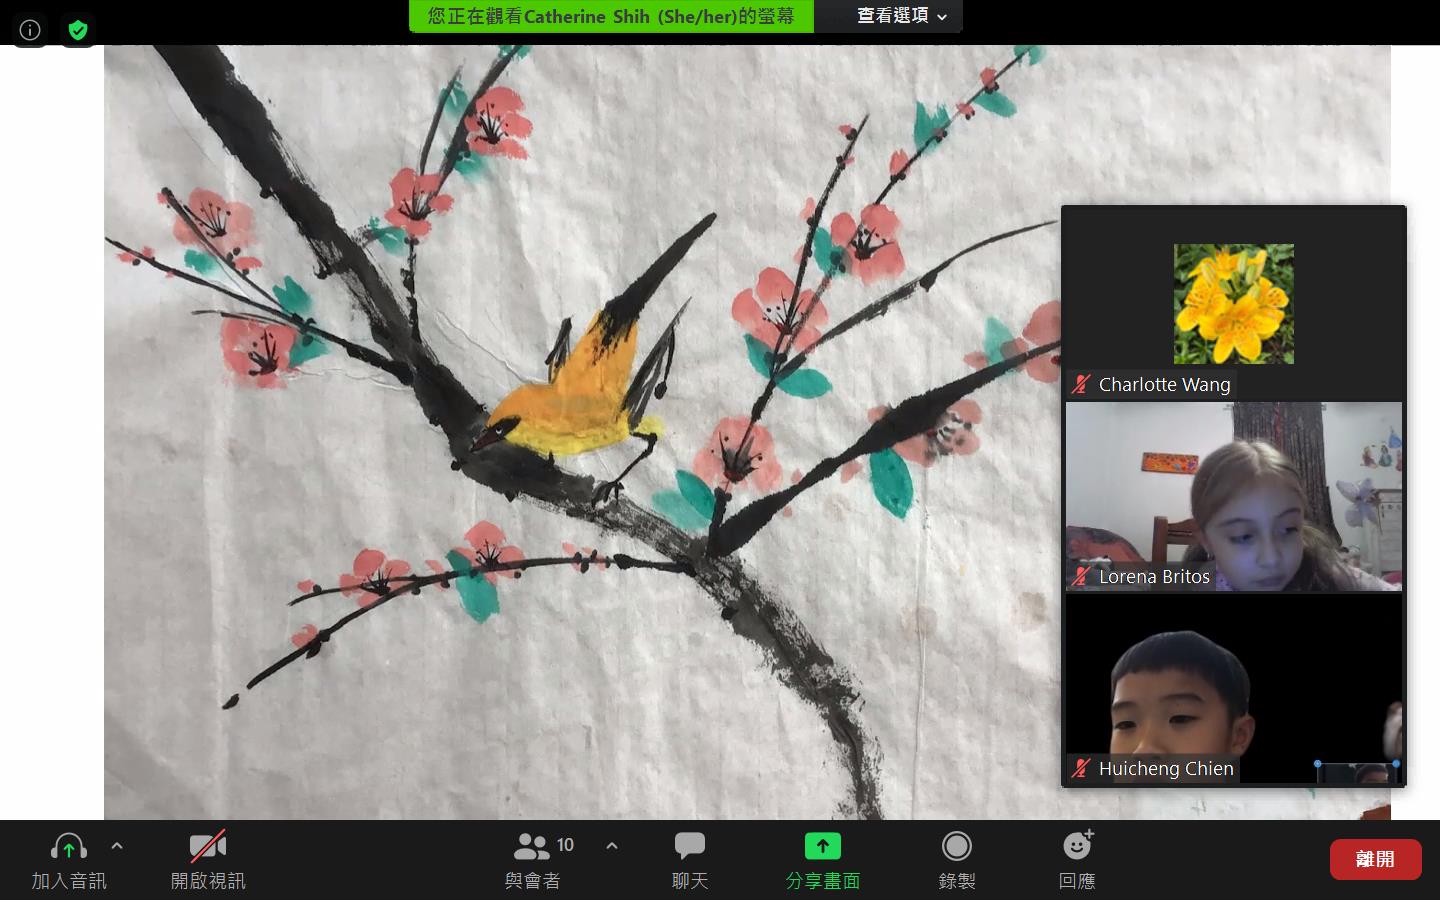The height and width of the screenshot is (900, 1440).
Task: Click Lorena Britos's muted microphone indicator
Action: [1082, 576]
